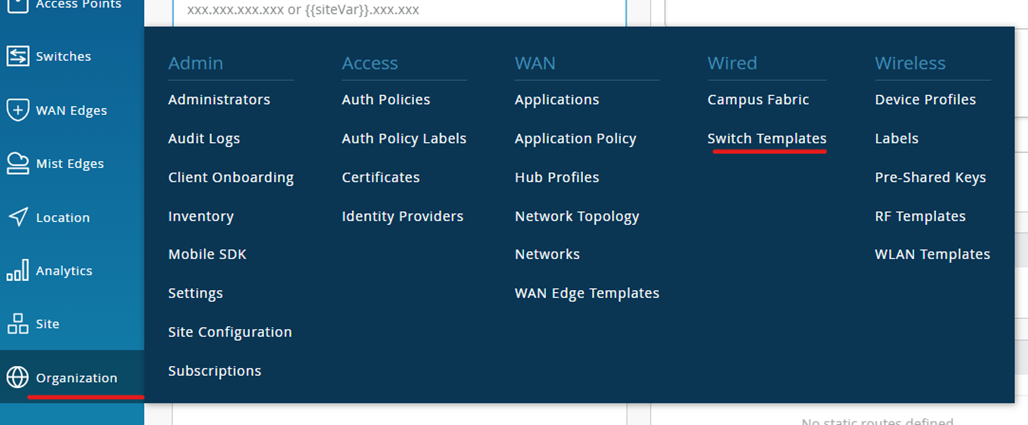Image resolution: width=1028 pixels, height=425 pixels.
Task: Open Switch Templates
Action: (767, 138)
